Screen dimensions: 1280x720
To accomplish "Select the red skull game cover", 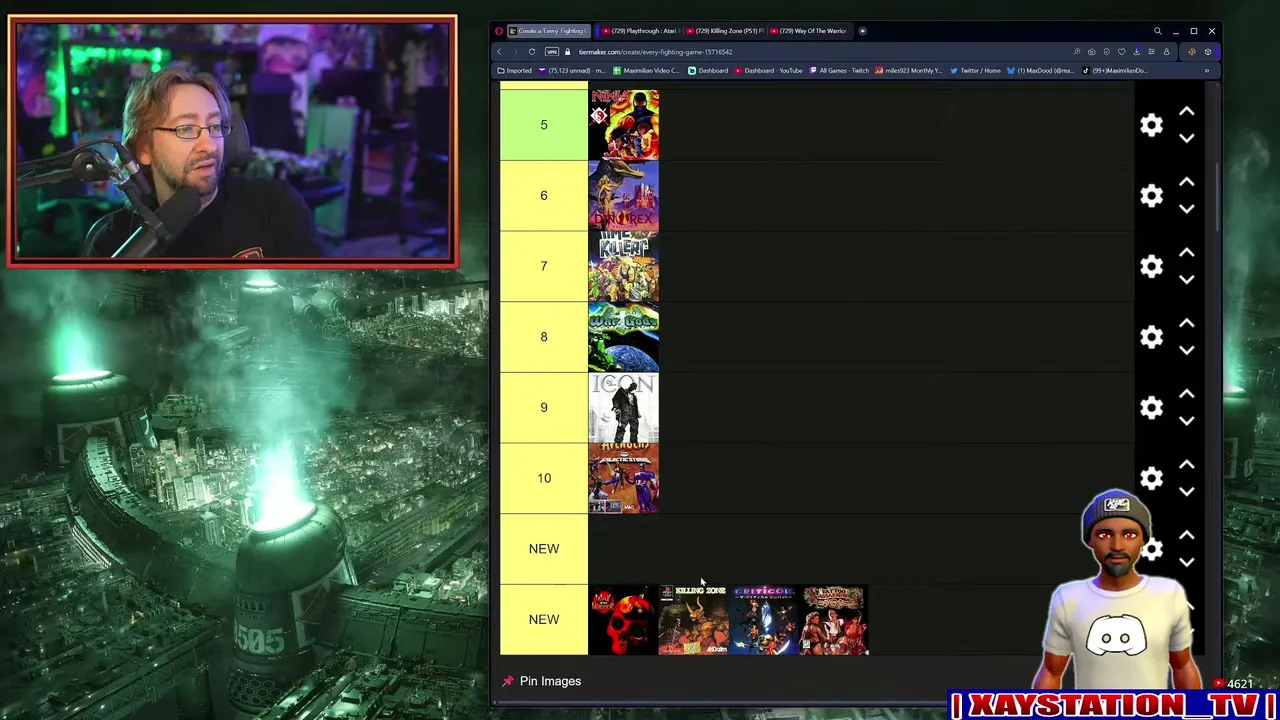I will click(624, 620).
